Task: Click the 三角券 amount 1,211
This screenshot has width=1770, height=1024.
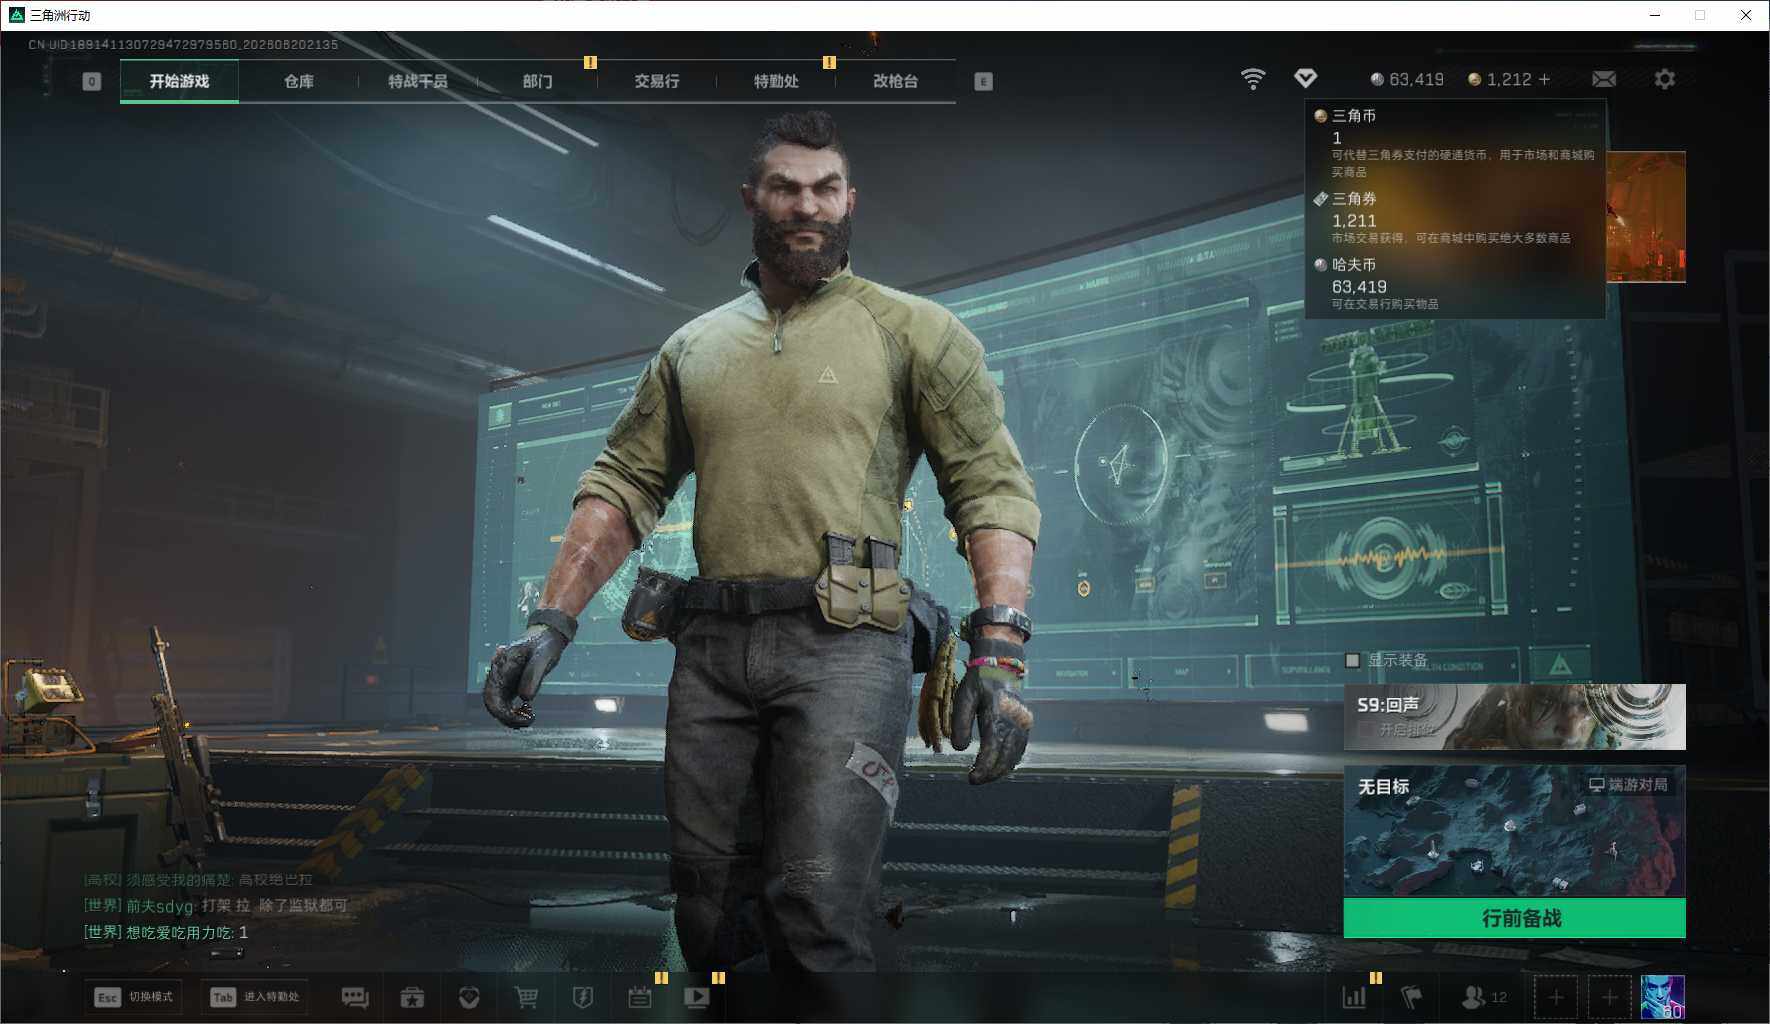Action: point(1354,221)
